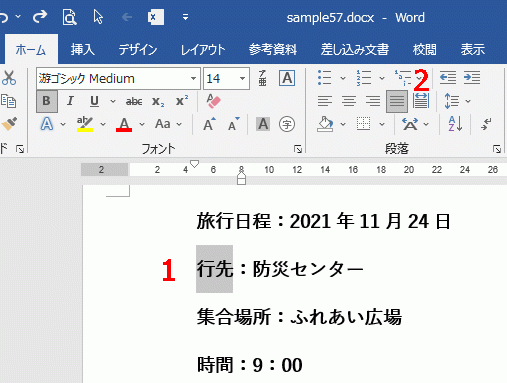The width and height of the screenshot is (507, 383).
Task: Open the Change Case Aa menu
Action: [x=168, y=124]
